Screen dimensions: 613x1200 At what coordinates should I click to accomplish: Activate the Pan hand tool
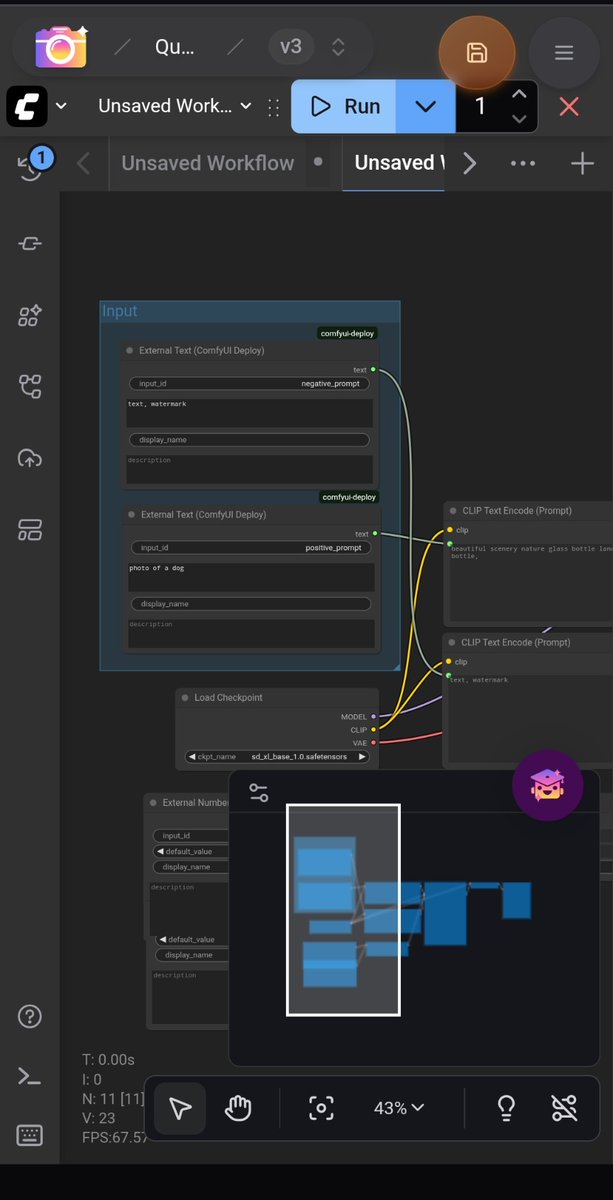(237, 1108)
